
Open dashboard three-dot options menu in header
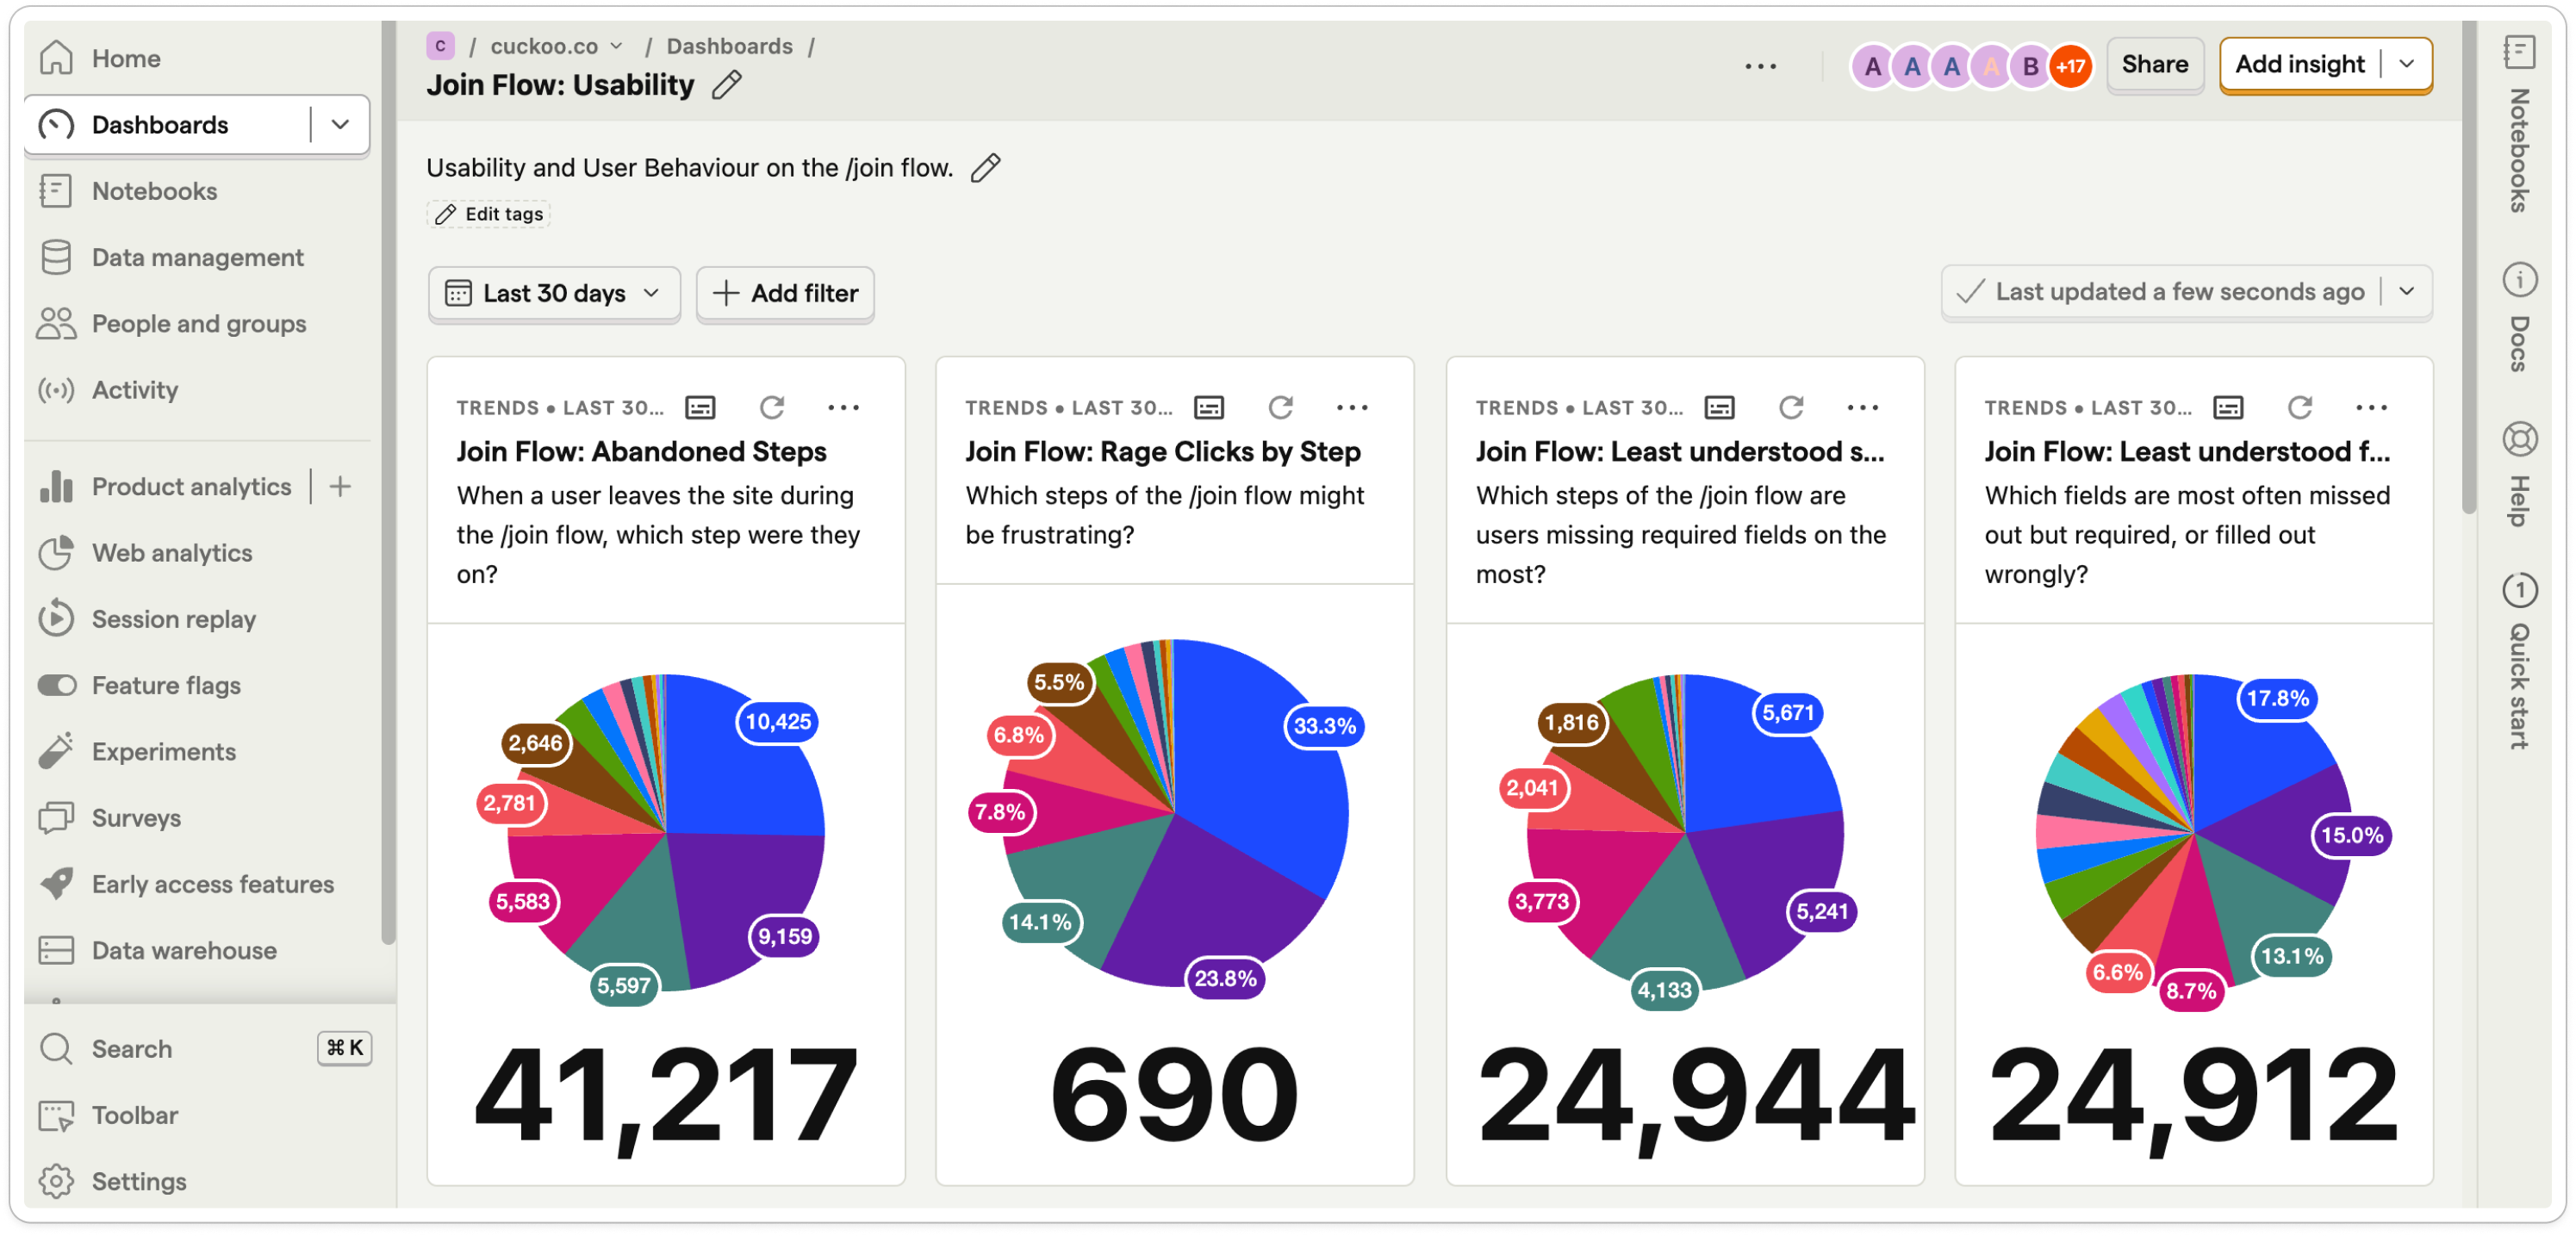tap(1760, 66)
